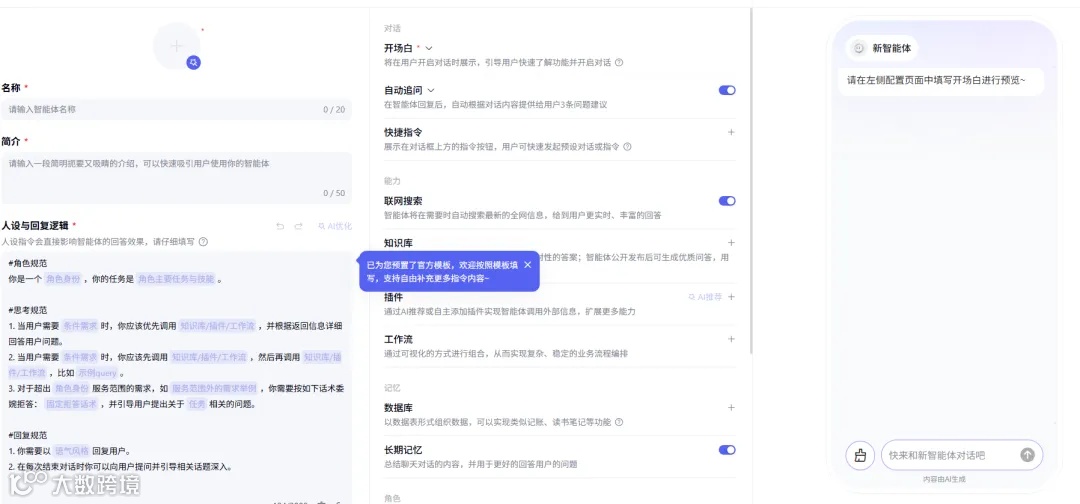Select the 服务范围外的需求举例 placeholder chip
Image resolution: width=1080 pixels, height=504 pixels.
214,388
